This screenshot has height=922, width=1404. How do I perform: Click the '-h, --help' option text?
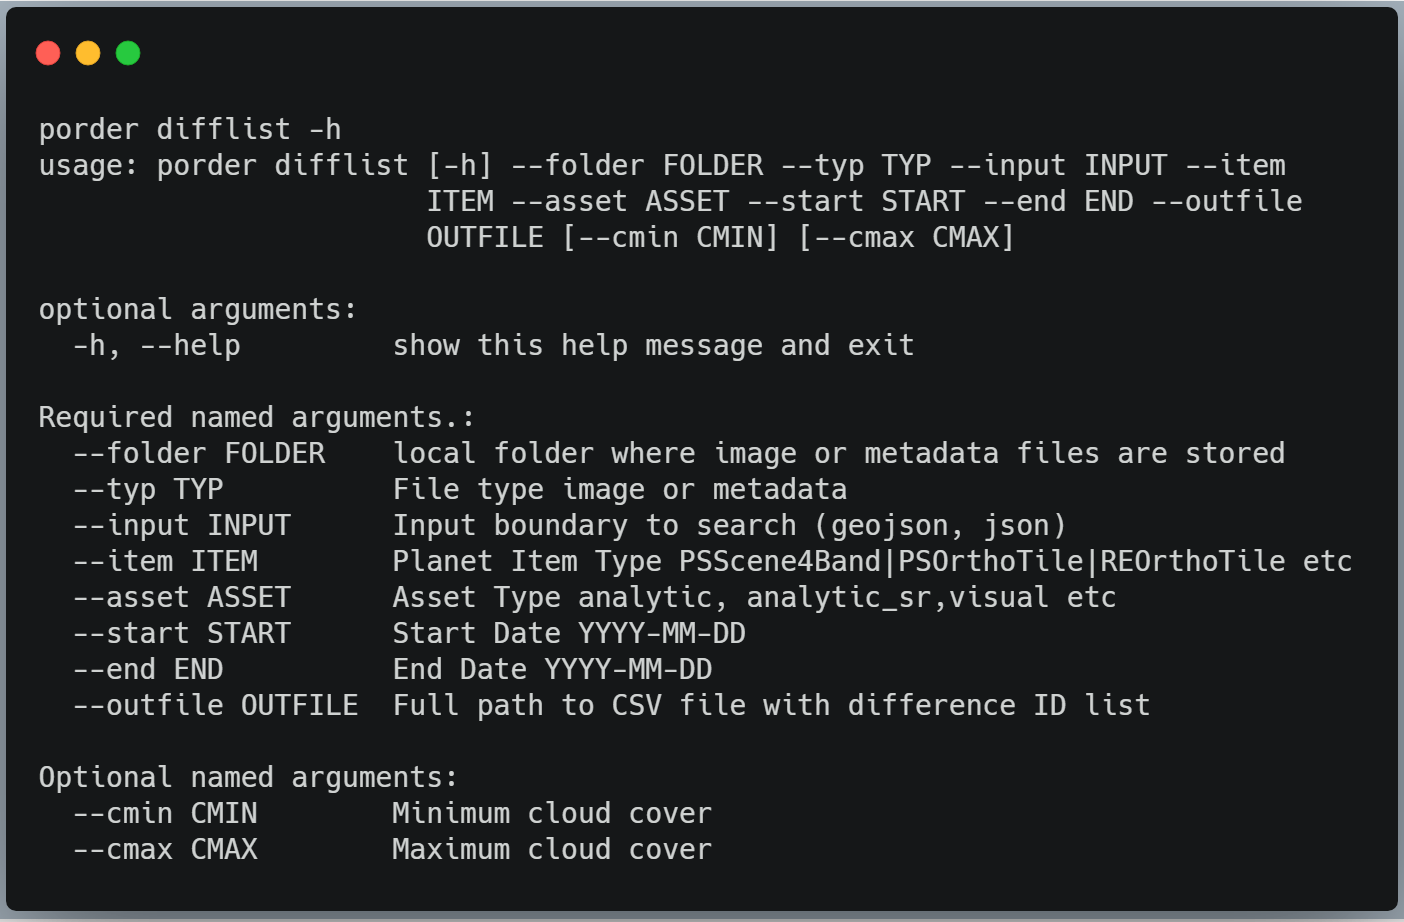[x=157, y=345]
